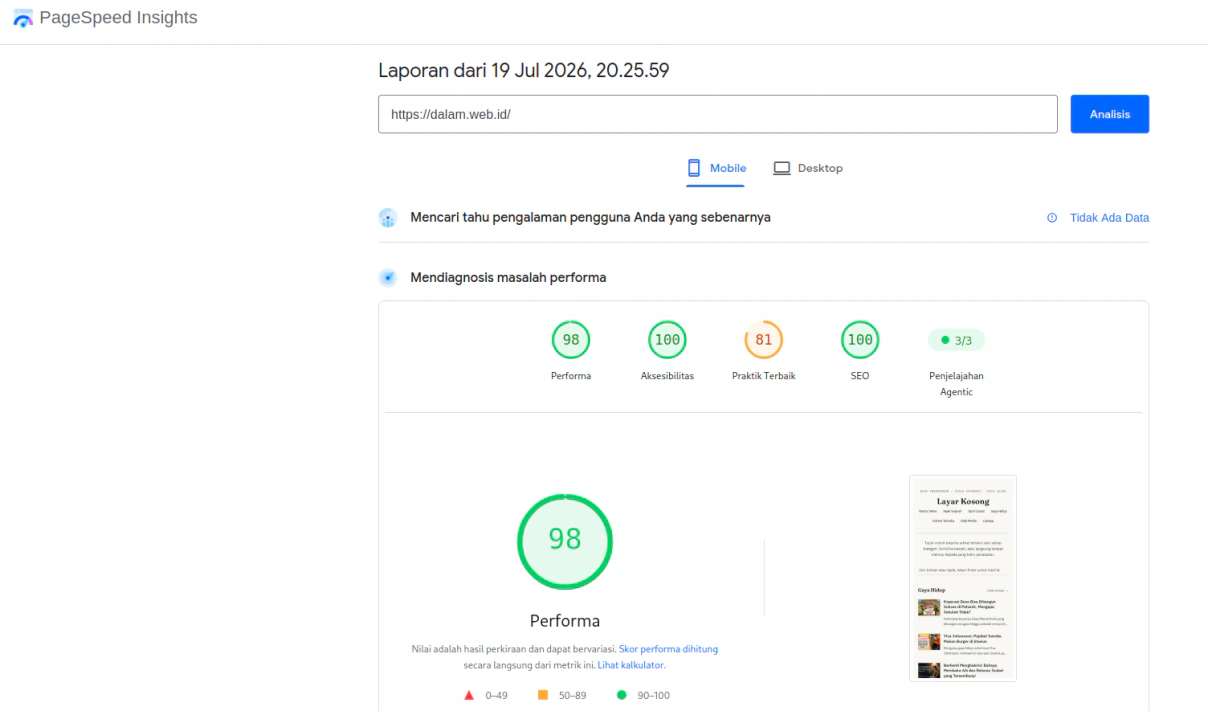This screenshot has width=1208, height=711.
Task: Click Mencari tahu pengalaman pengguna heading
Action: [x=590, y=218]
